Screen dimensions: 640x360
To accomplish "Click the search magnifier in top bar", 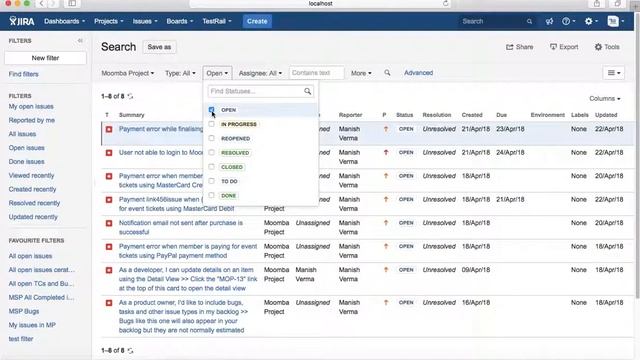I will point(529,21).
